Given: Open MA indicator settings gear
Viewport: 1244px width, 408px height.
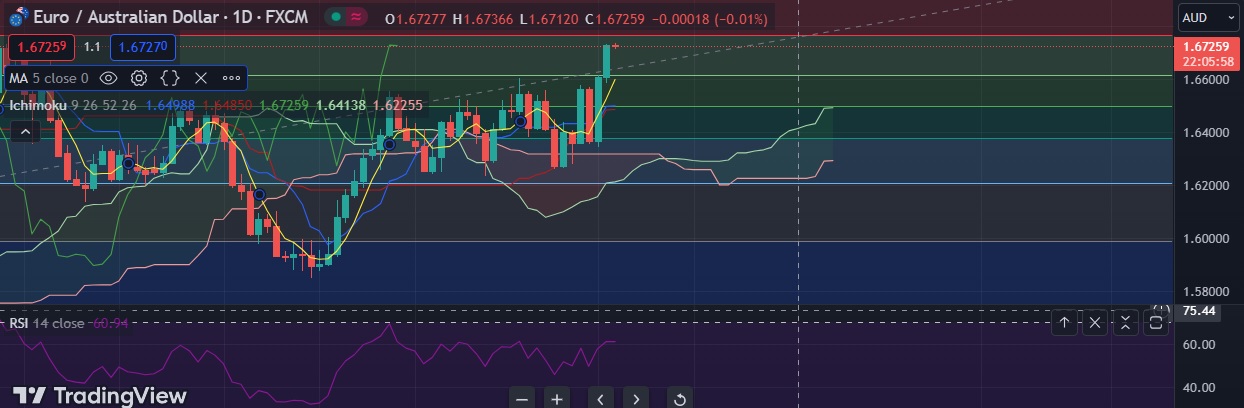Looking at the screenshot, I should [139, 77].
